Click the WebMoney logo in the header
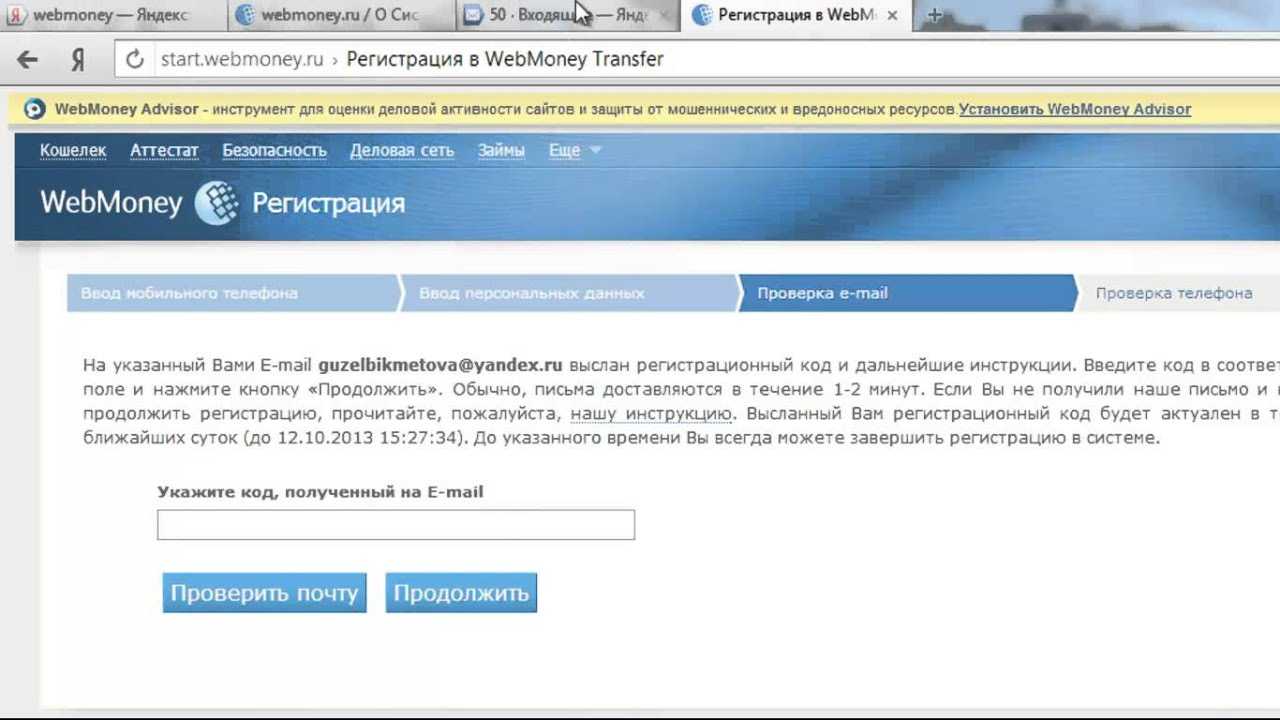Screen dimensions: 1280x720 coord(140,203)
